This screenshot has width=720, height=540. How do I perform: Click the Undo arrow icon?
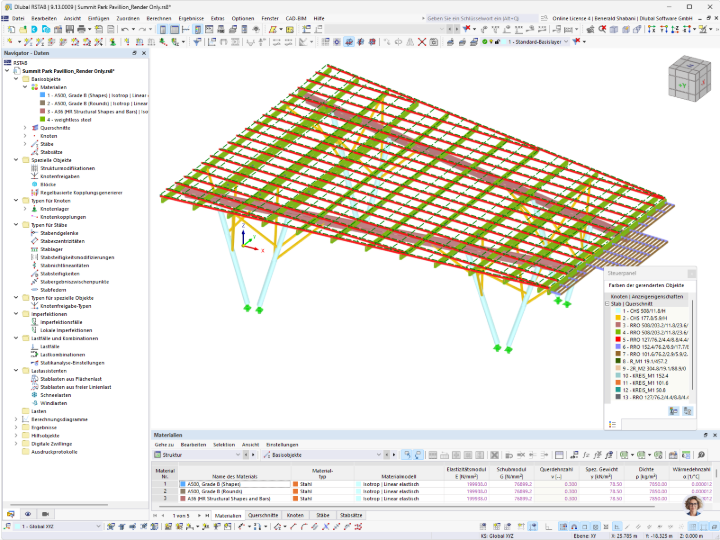click(x=125, y=29)
